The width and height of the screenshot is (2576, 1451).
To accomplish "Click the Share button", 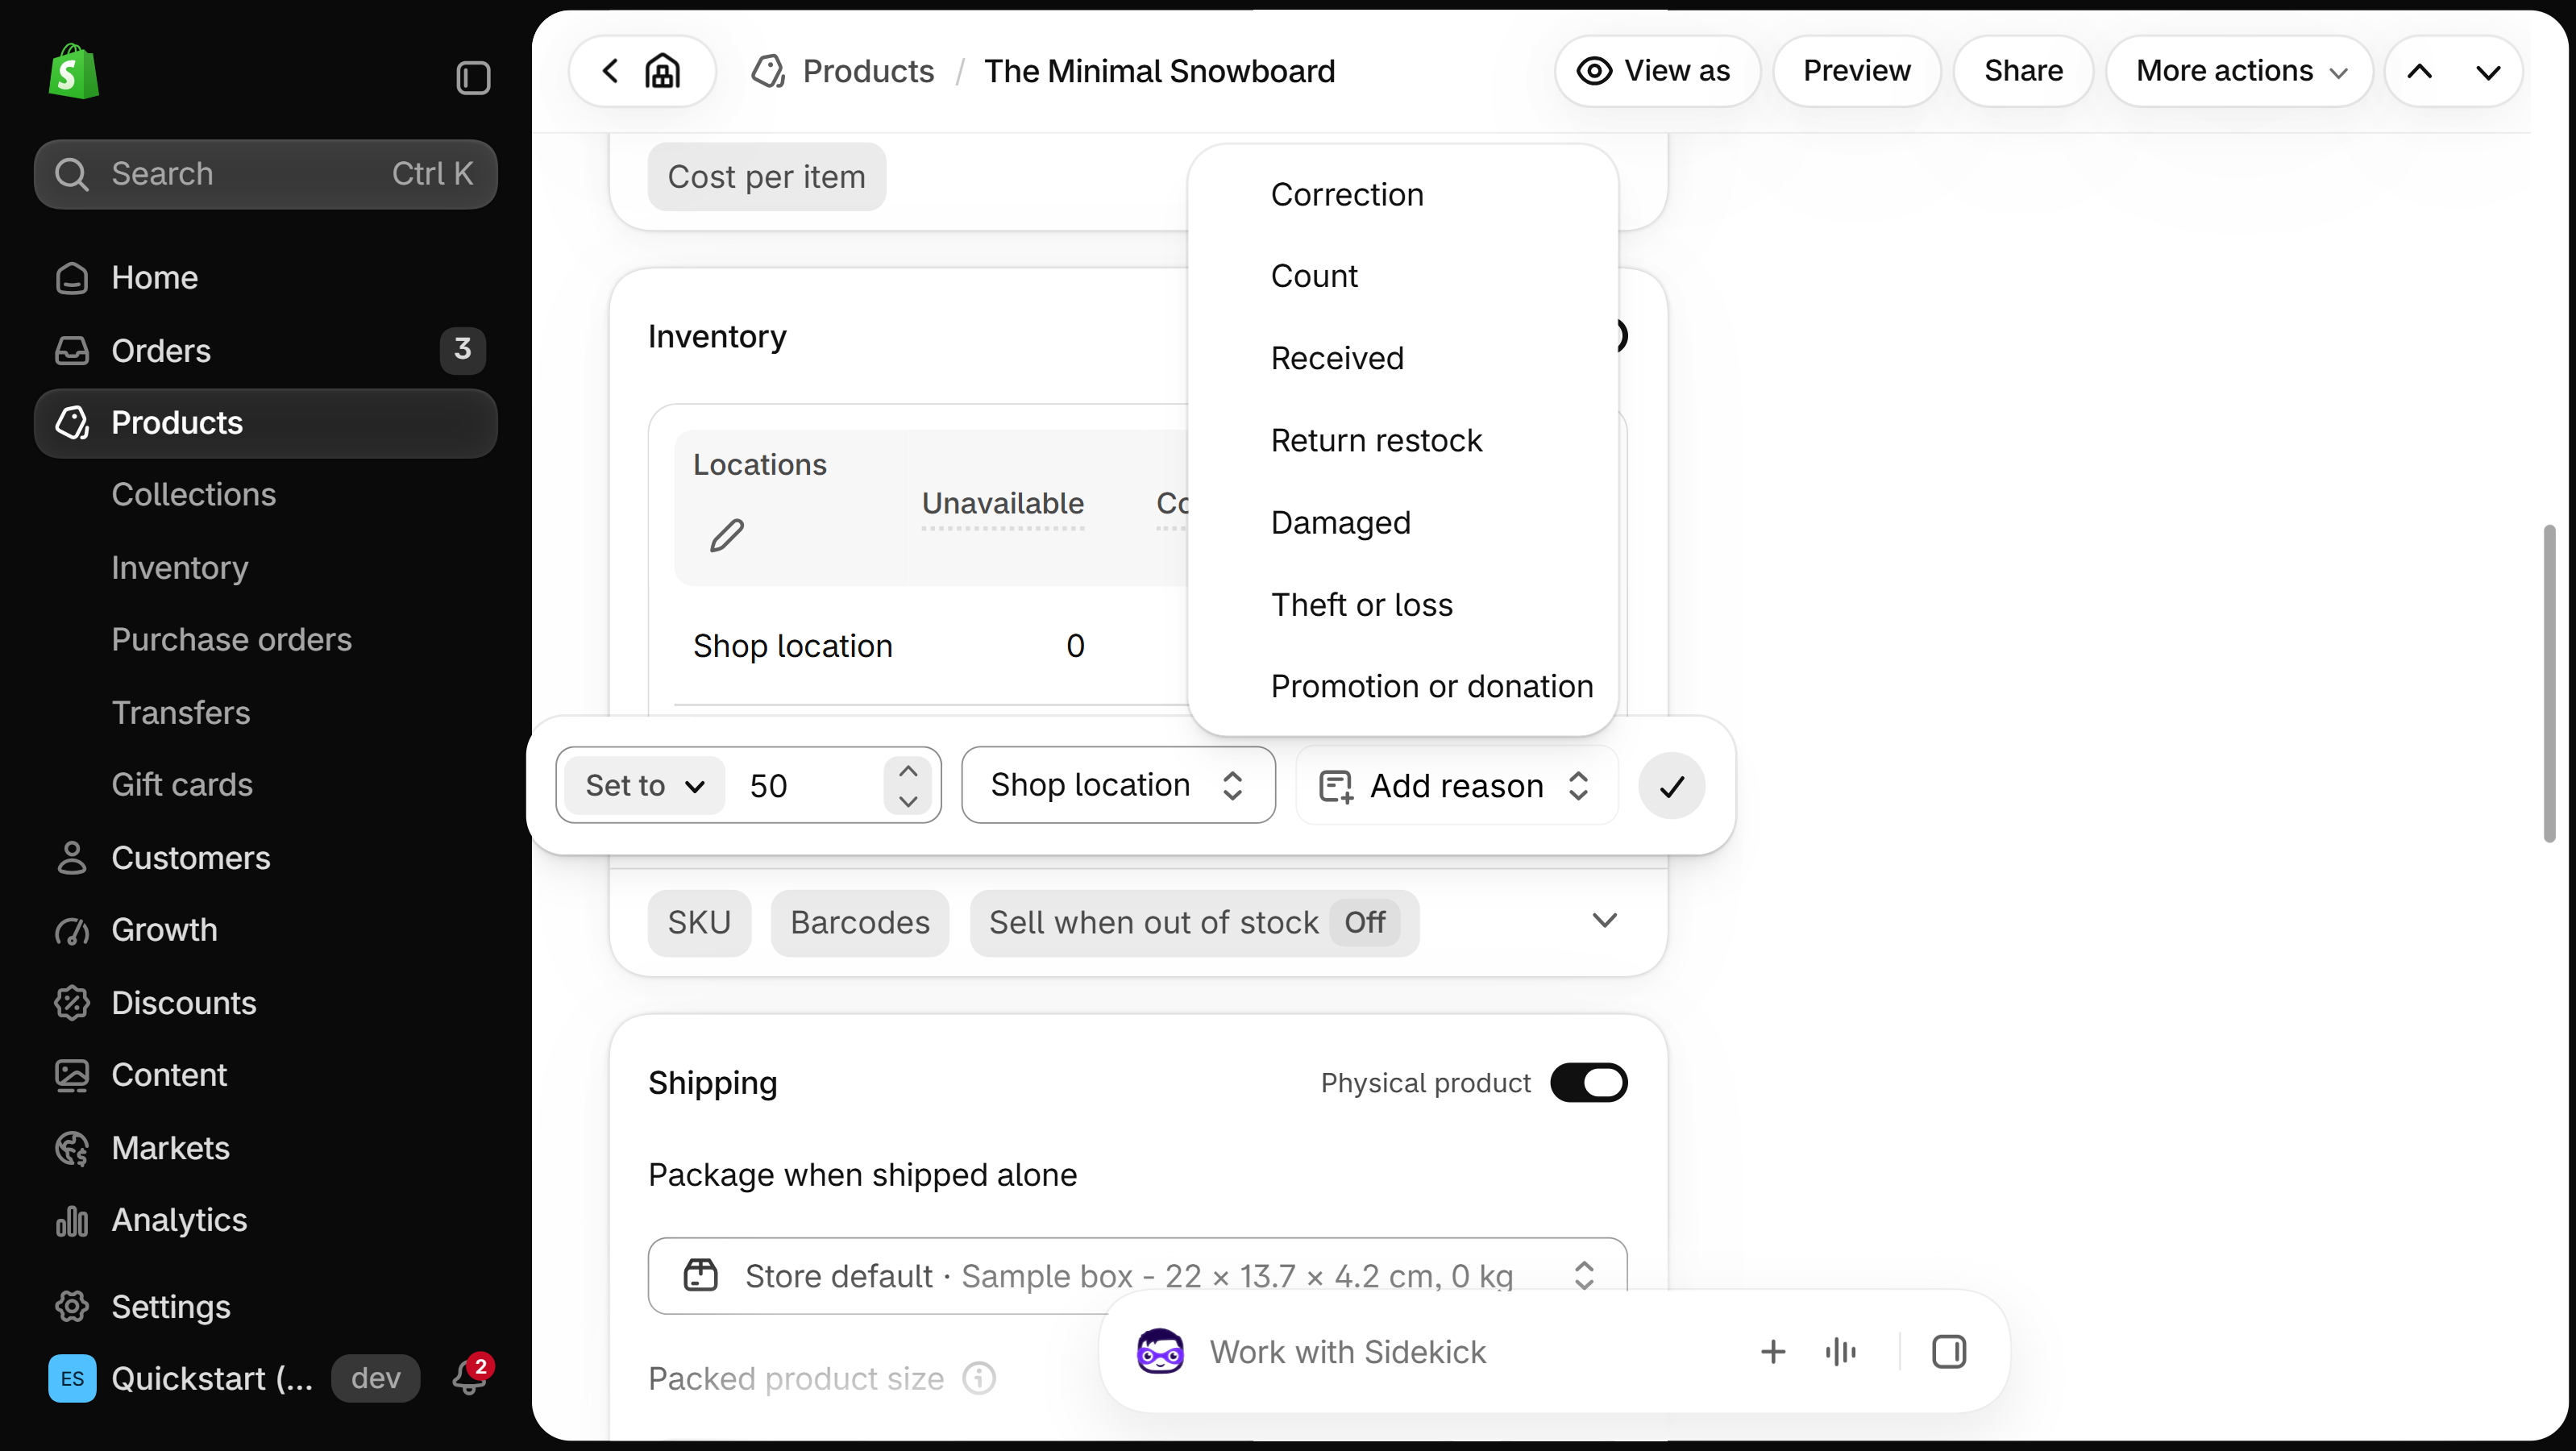I will pos(2023,71).
